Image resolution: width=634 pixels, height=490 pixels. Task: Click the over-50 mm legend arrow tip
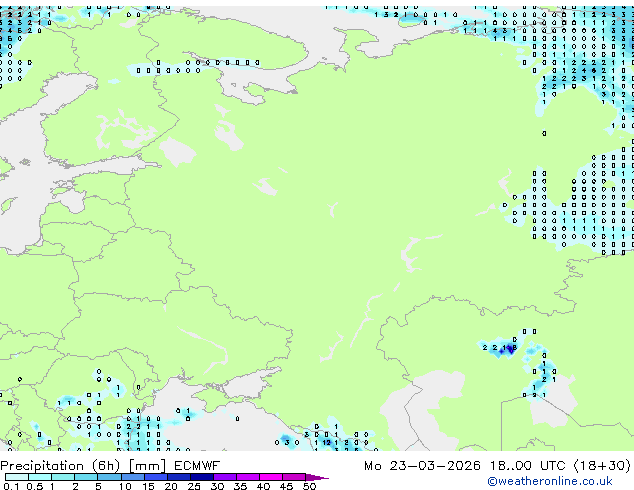click(317, 478)
